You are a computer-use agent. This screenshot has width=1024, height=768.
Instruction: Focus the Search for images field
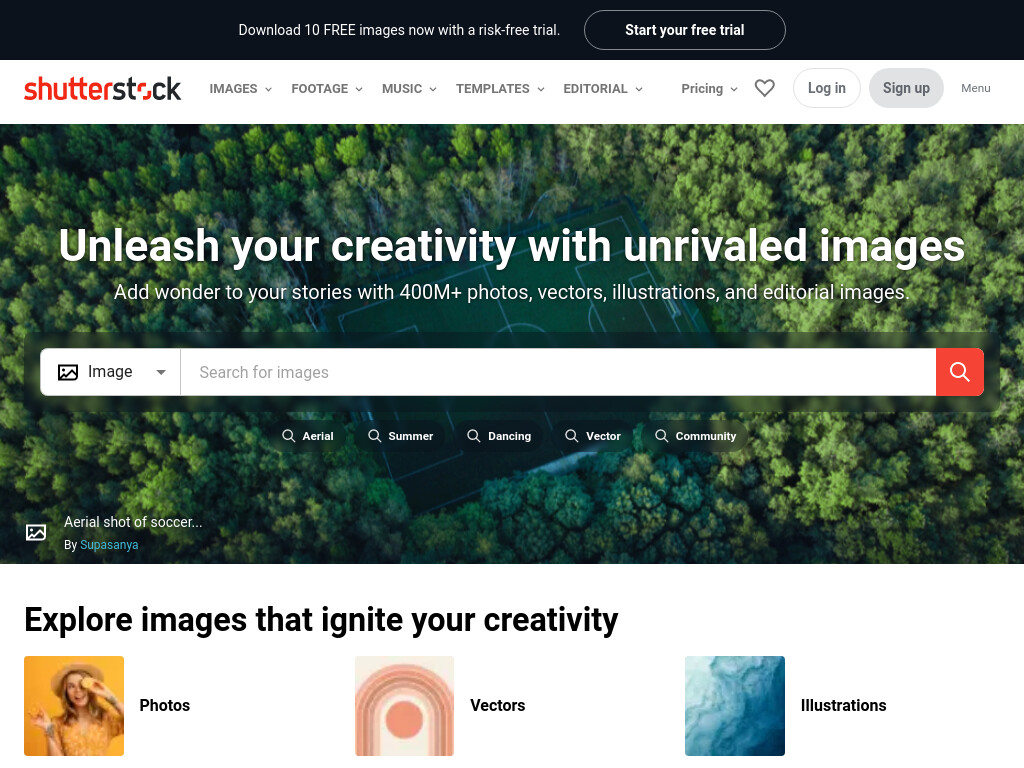(x=558, y=372)
